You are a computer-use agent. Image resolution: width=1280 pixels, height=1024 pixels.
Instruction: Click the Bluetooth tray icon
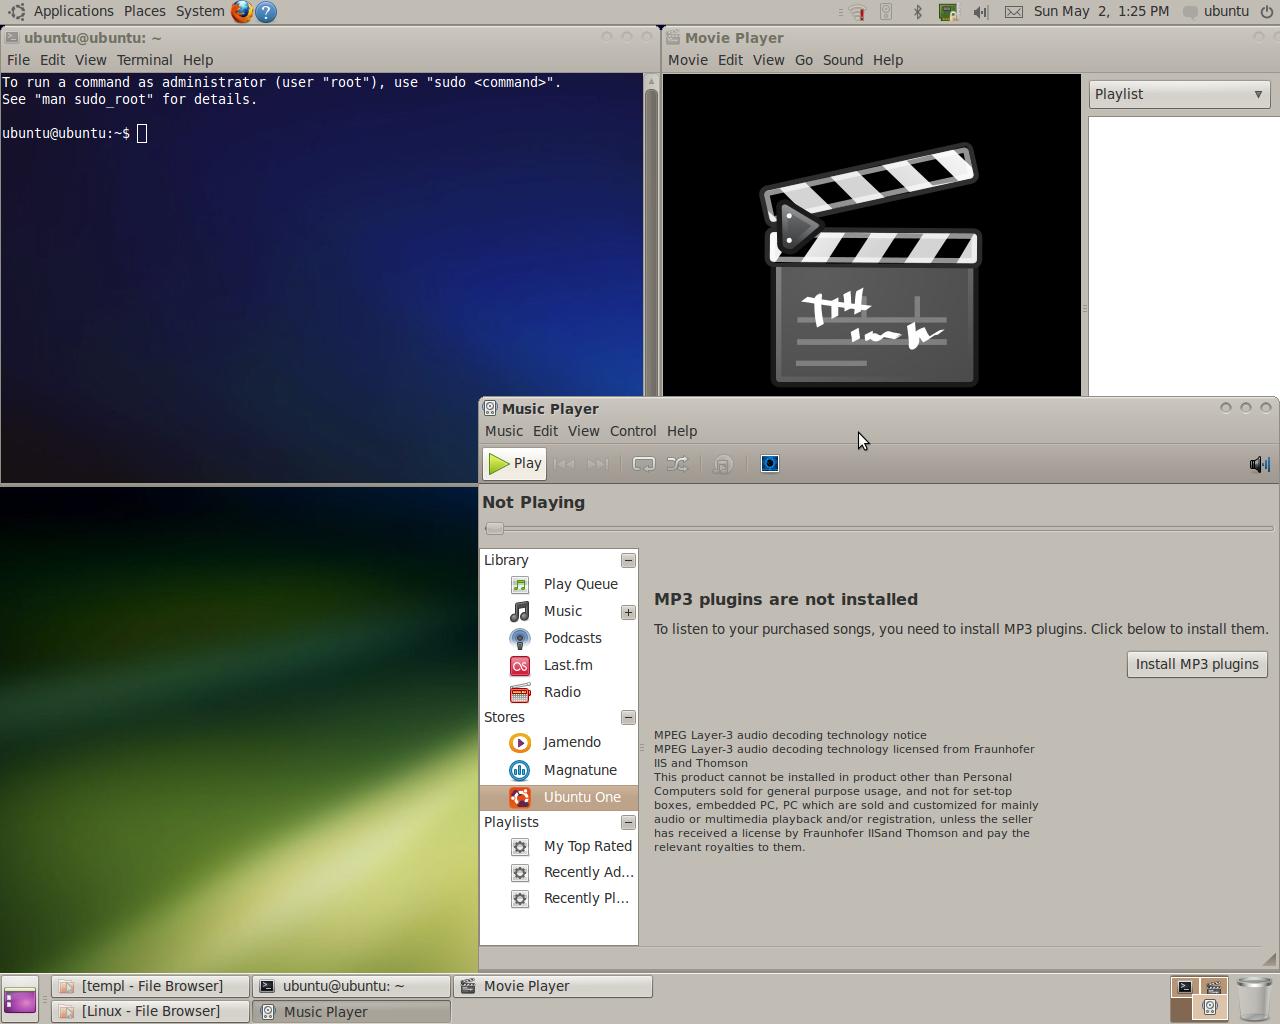917,12
